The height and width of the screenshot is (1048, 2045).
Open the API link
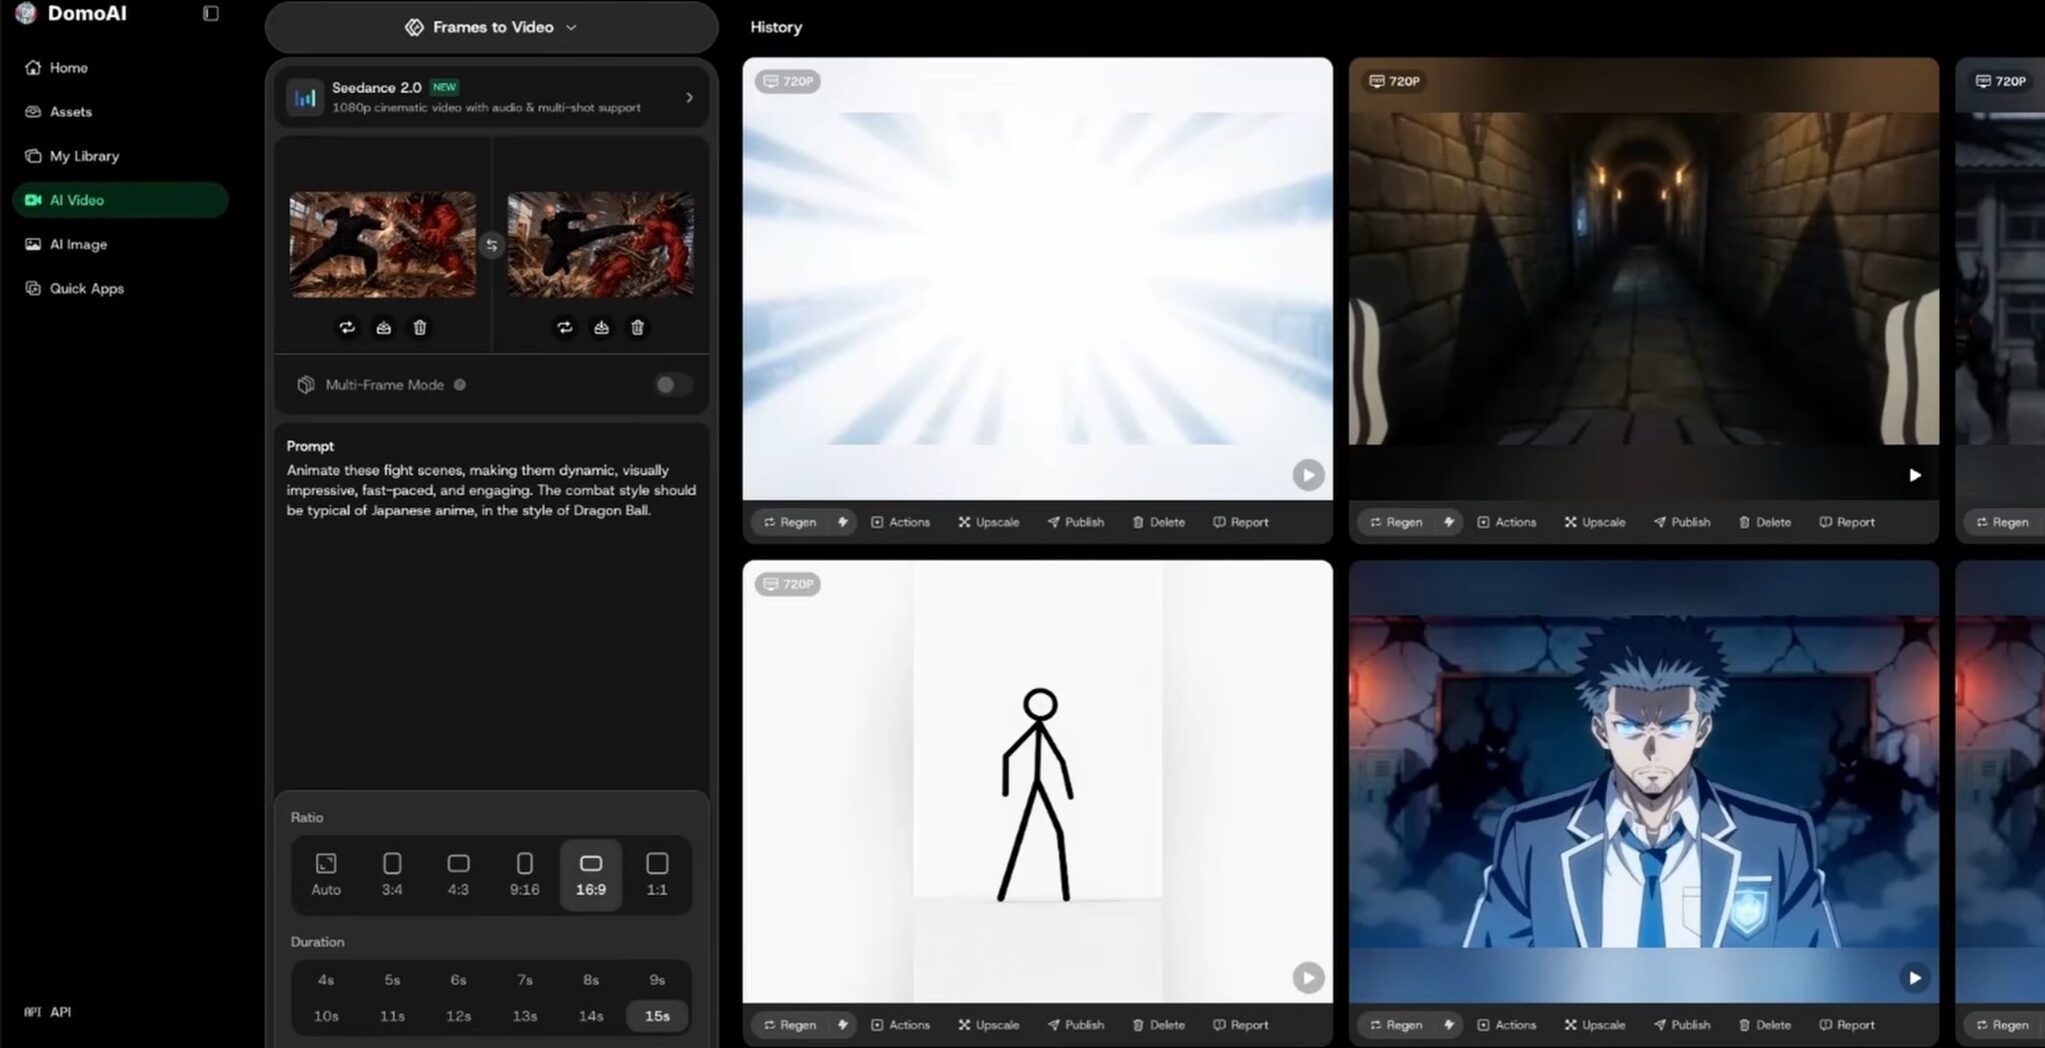tap(48, 1012)
